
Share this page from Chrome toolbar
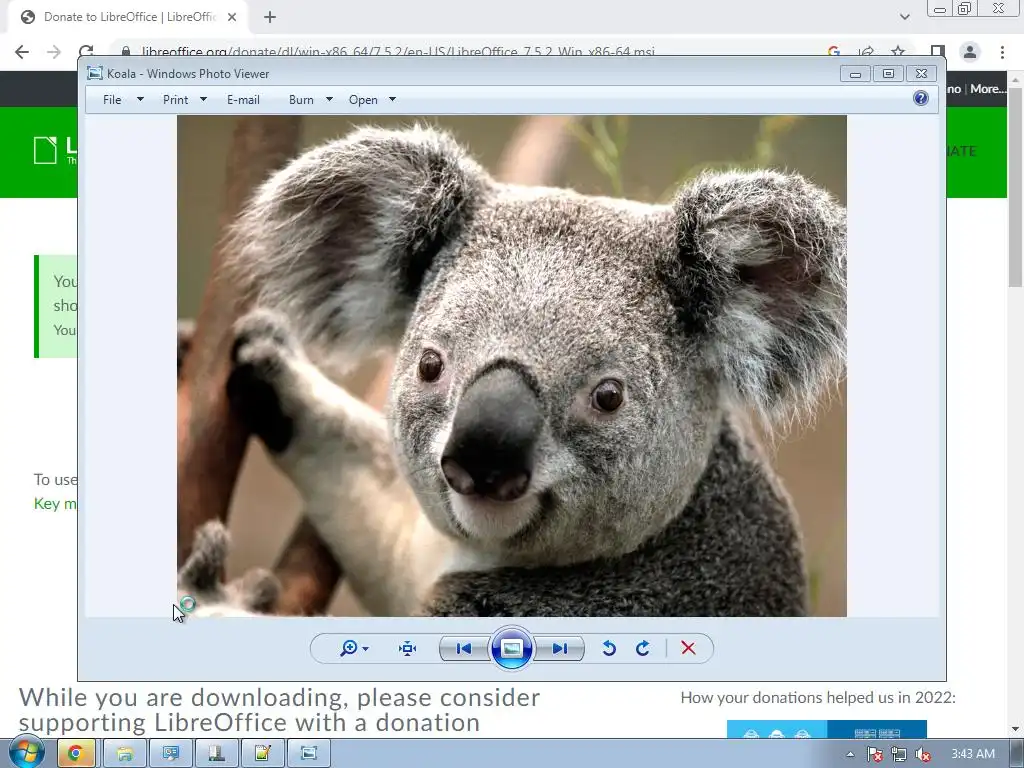point(866,51)
